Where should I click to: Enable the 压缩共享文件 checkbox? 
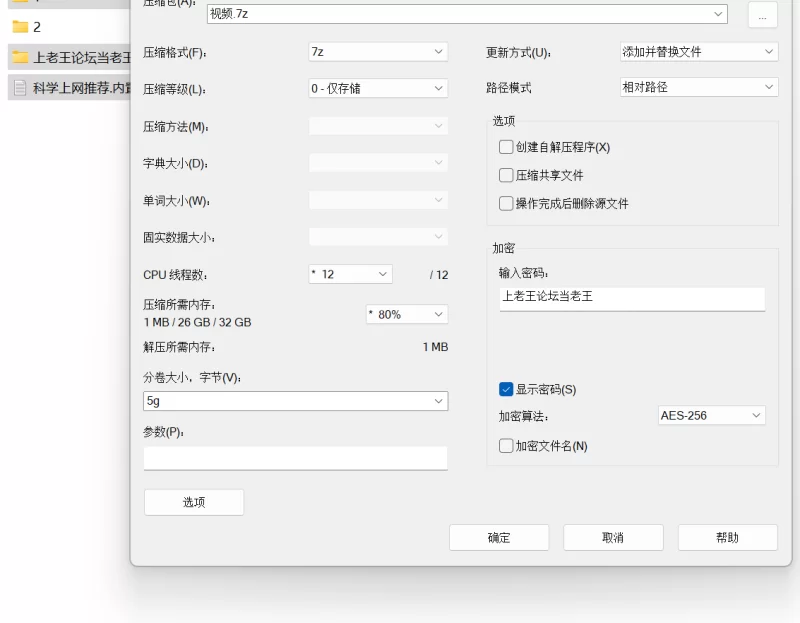coord(506,176)
